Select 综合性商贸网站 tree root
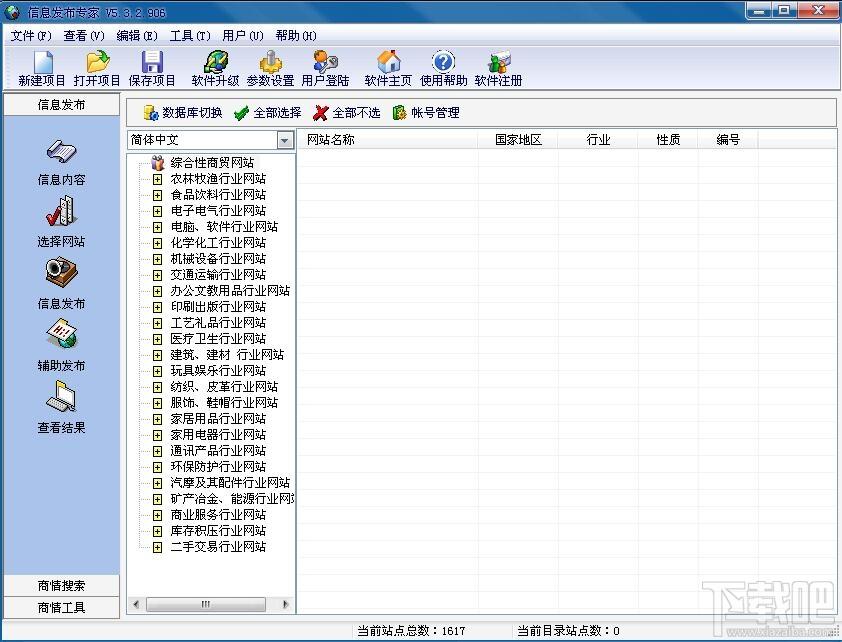 (212, 163)
